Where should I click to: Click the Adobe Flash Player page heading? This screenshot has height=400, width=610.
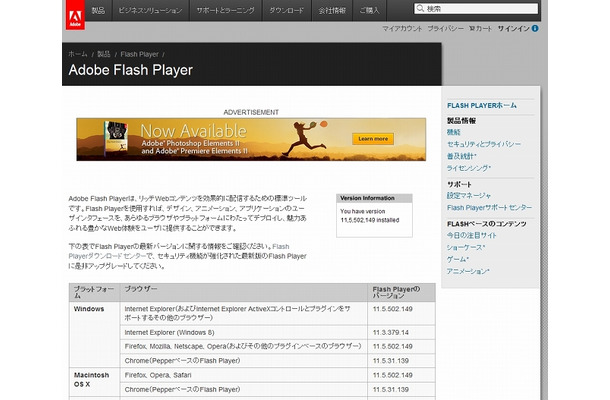point(131,70)
